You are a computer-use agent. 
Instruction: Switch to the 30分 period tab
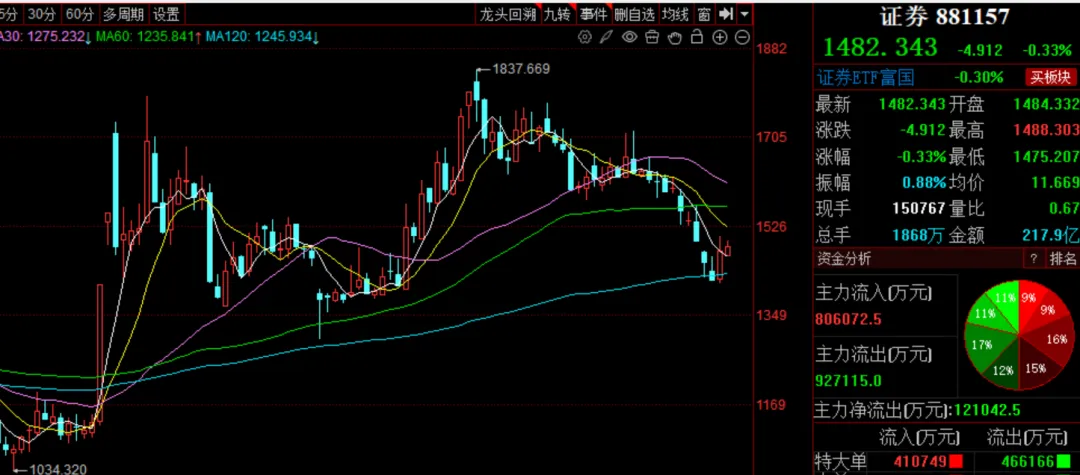click(43, 14)
